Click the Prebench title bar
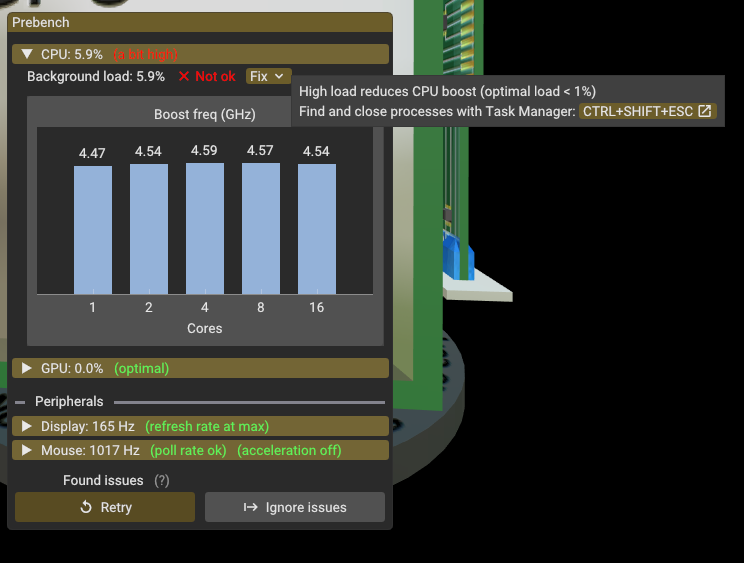Viewport: 744px width, 563px height. pos(200,22)
